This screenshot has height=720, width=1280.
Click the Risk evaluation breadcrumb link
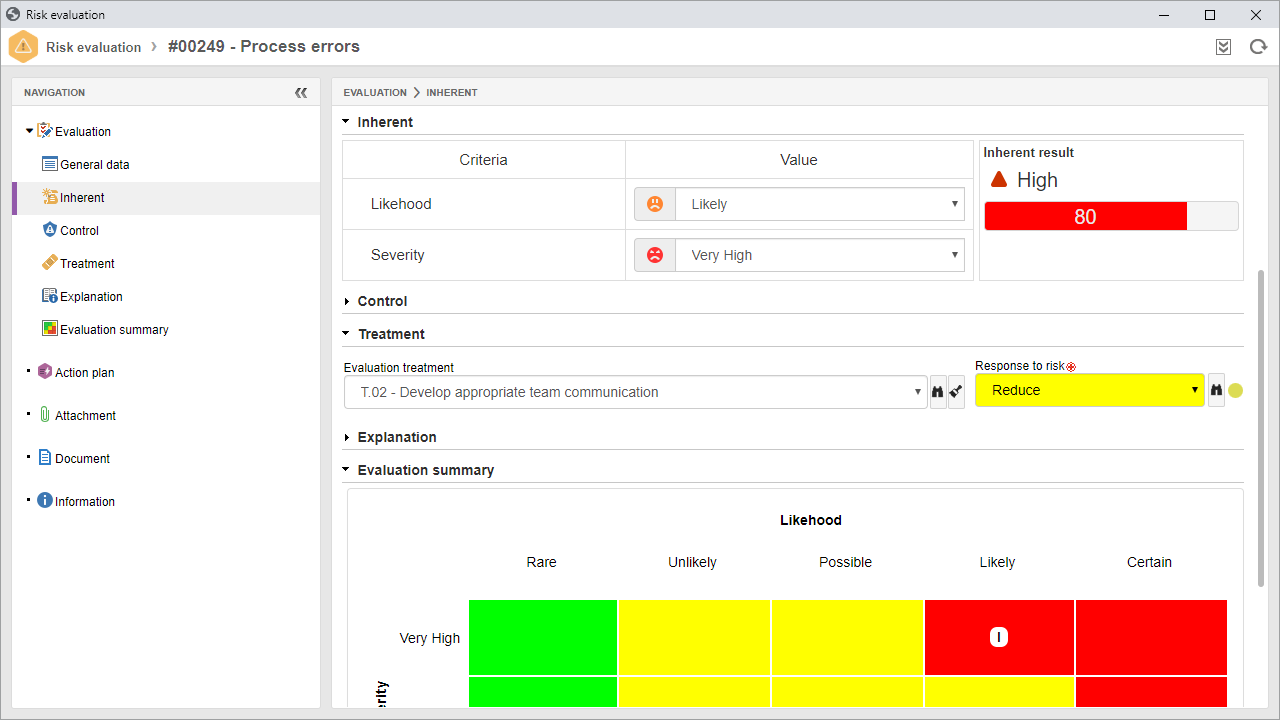tap(93, 47)
